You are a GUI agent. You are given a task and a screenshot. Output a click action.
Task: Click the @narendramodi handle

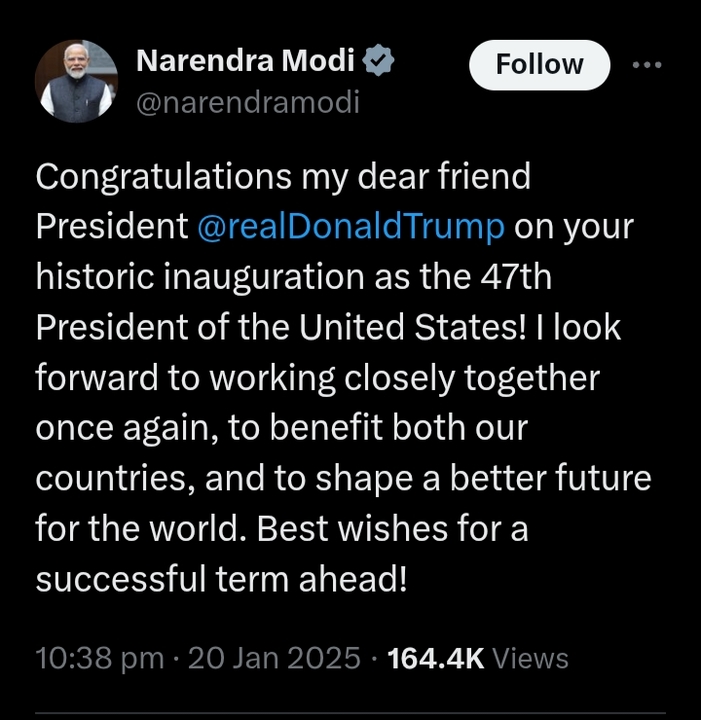(x=247, y=102)
